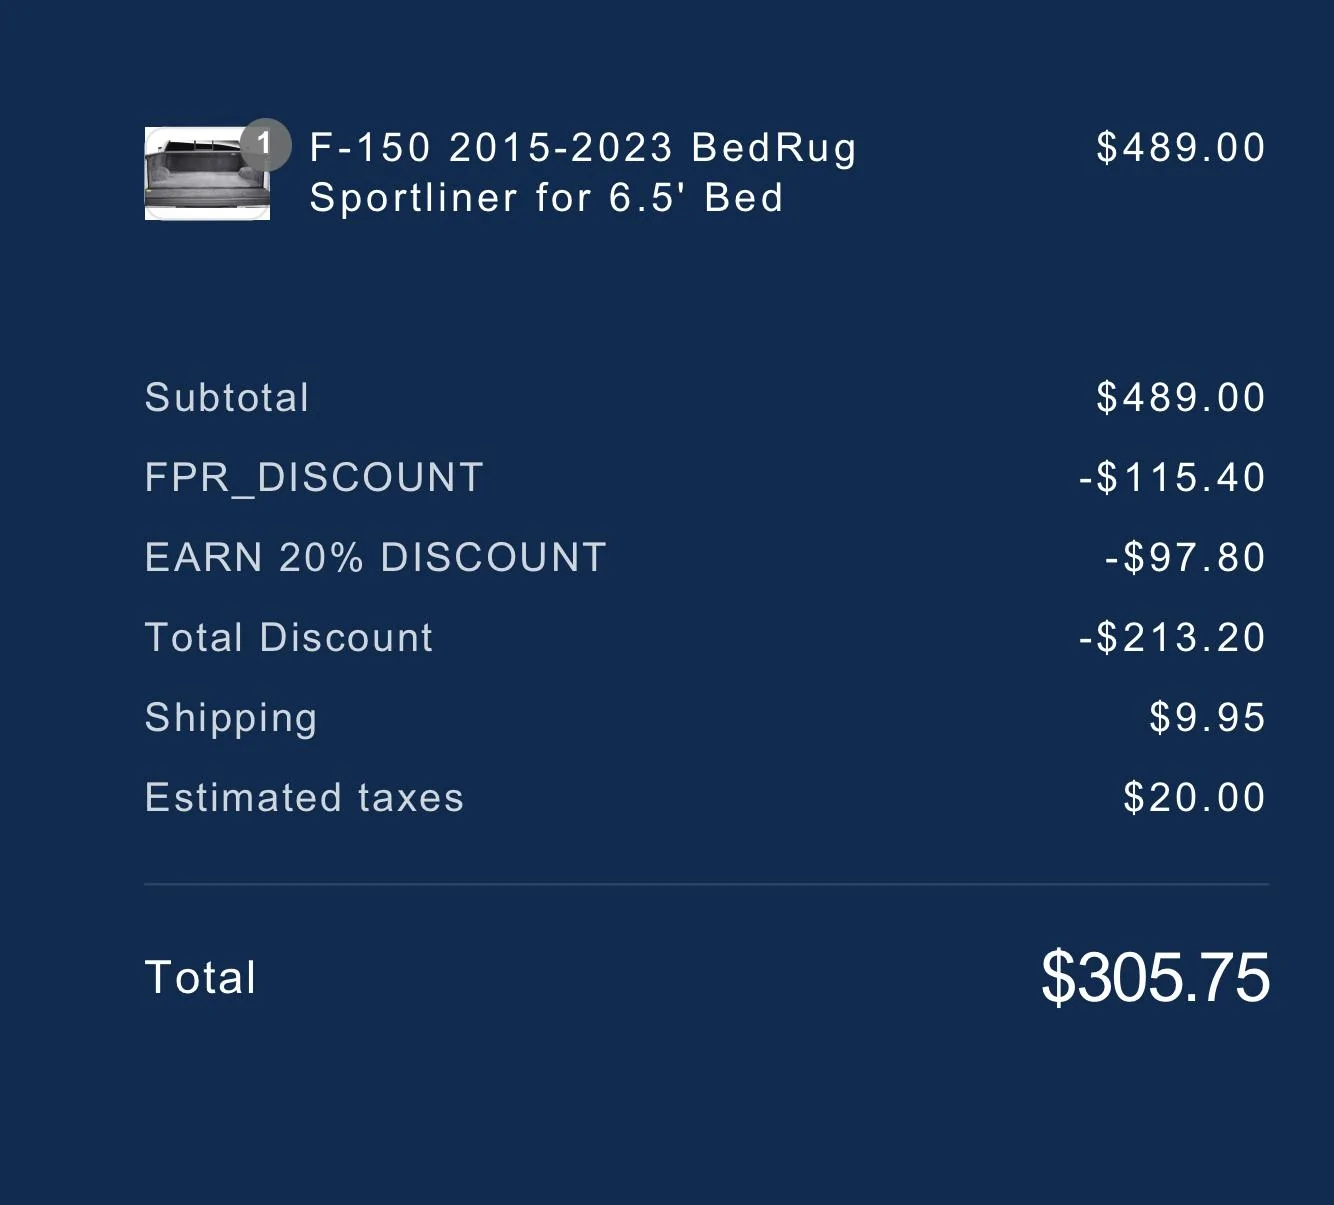Viewport: 1334px width, 1205px height.
Task: Click the Total label
Action: coord(201,977)
